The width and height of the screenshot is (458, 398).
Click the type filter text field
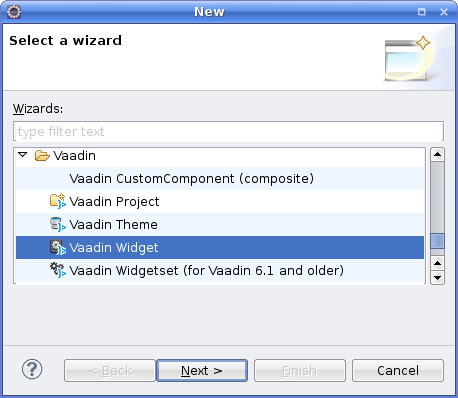228,131
